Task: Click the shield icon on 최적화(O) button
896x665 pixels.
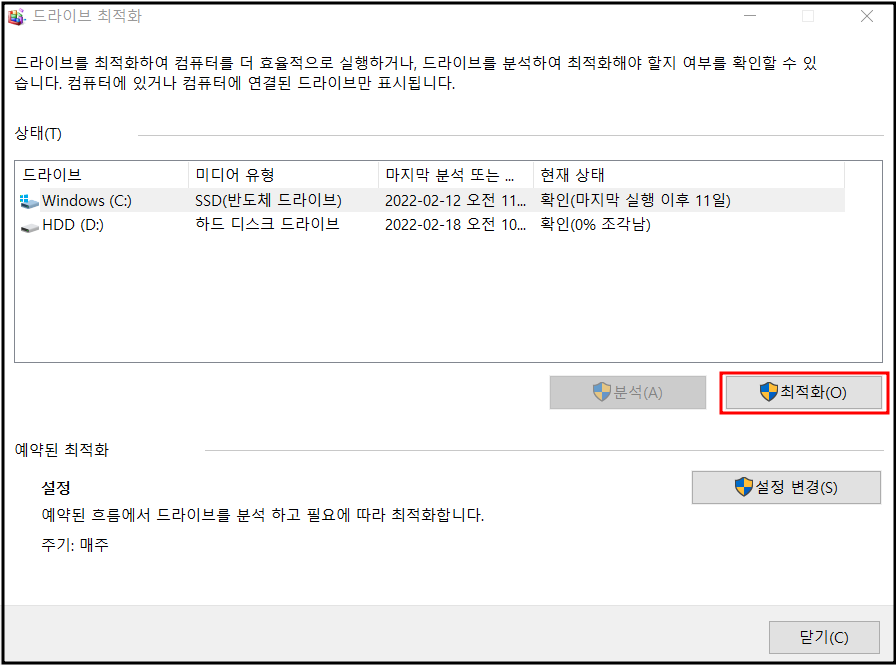Action: 769,392
